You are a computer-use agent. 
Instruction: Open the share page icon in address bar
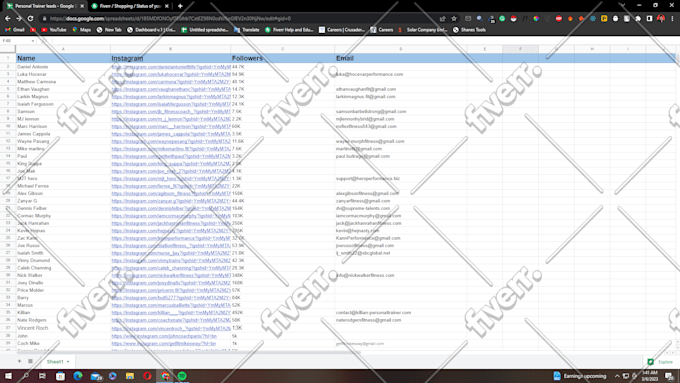[442, 19]
